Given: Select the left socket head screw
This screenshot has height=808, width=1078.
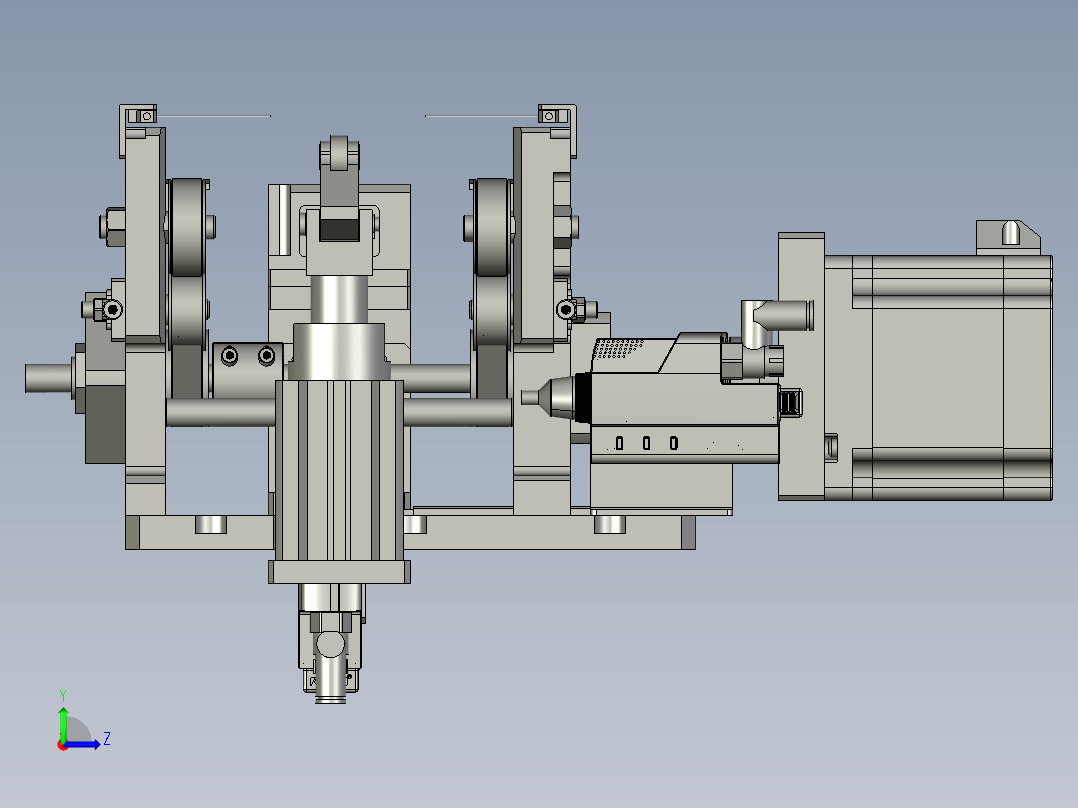Looking at the screenshot, I should (x=112, y=309).
